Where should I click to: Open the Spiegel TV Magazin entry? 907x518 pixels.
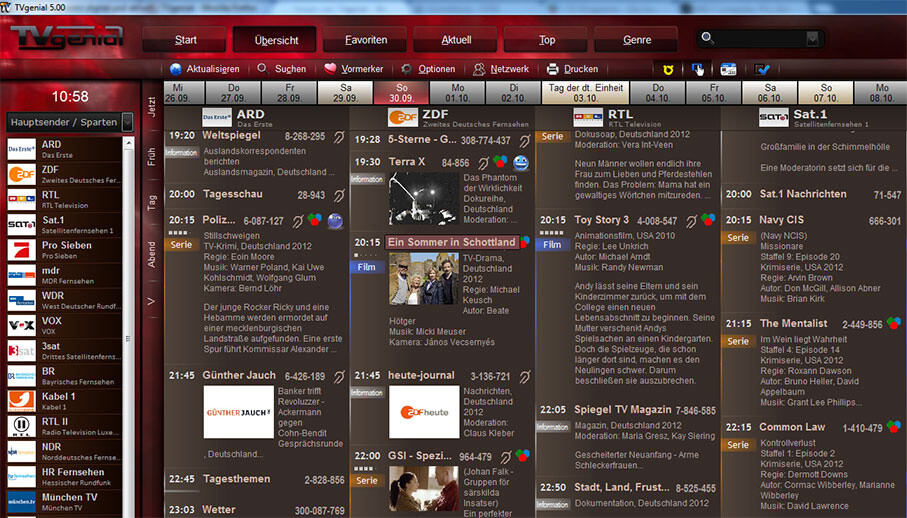click(622, 410)
